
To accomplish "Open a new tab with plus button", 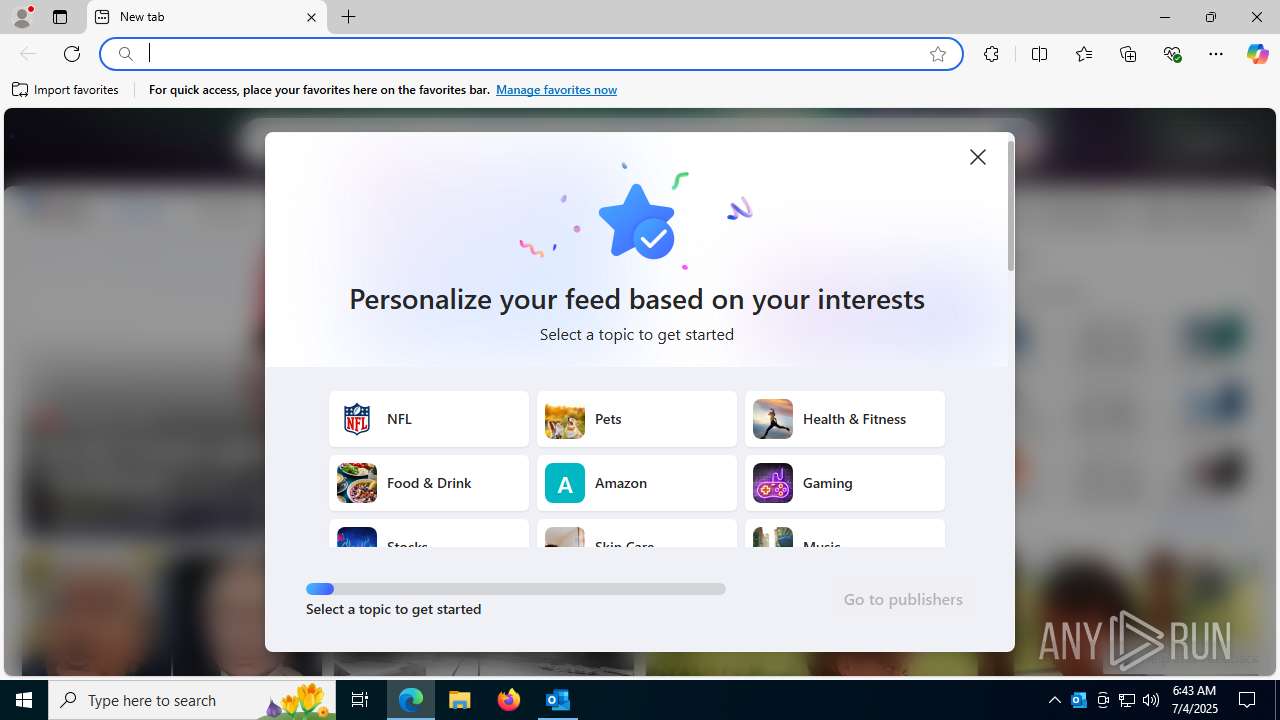I will tap(348, 17).
